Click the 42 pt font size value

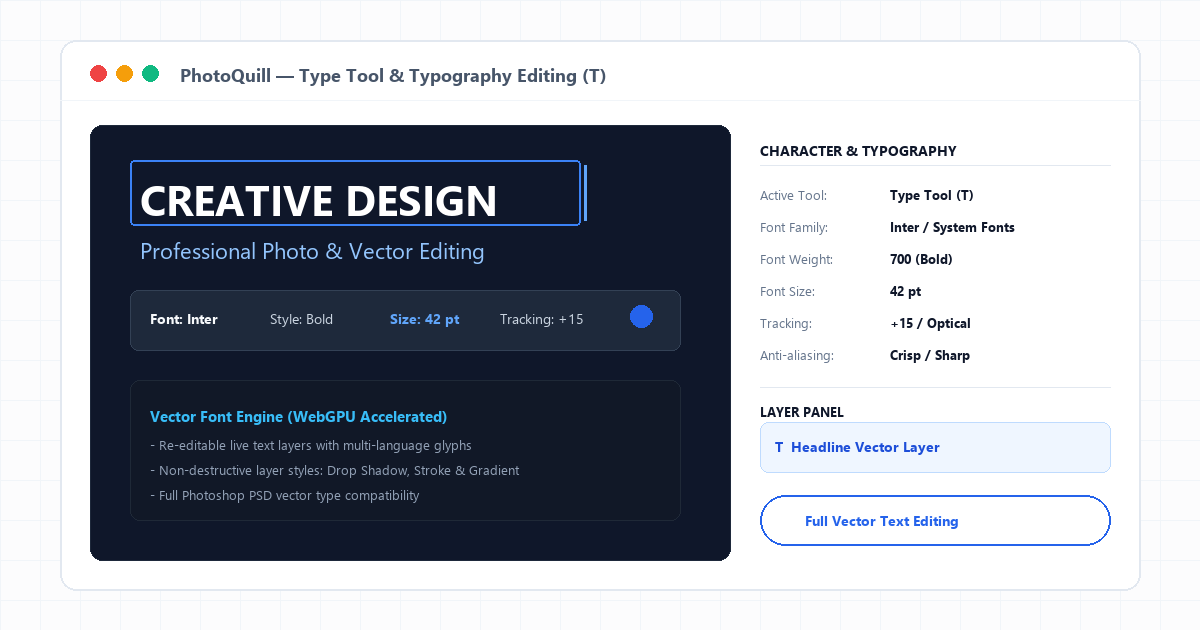coord(905,291)
